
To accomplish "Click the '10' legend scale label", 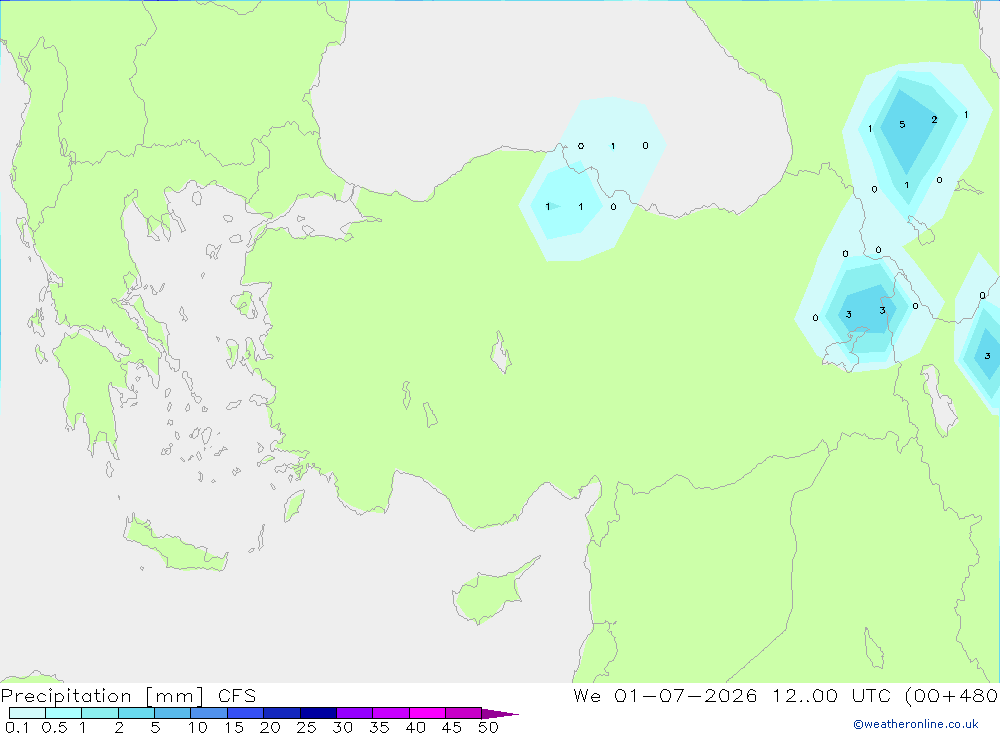I will point(198,727).
